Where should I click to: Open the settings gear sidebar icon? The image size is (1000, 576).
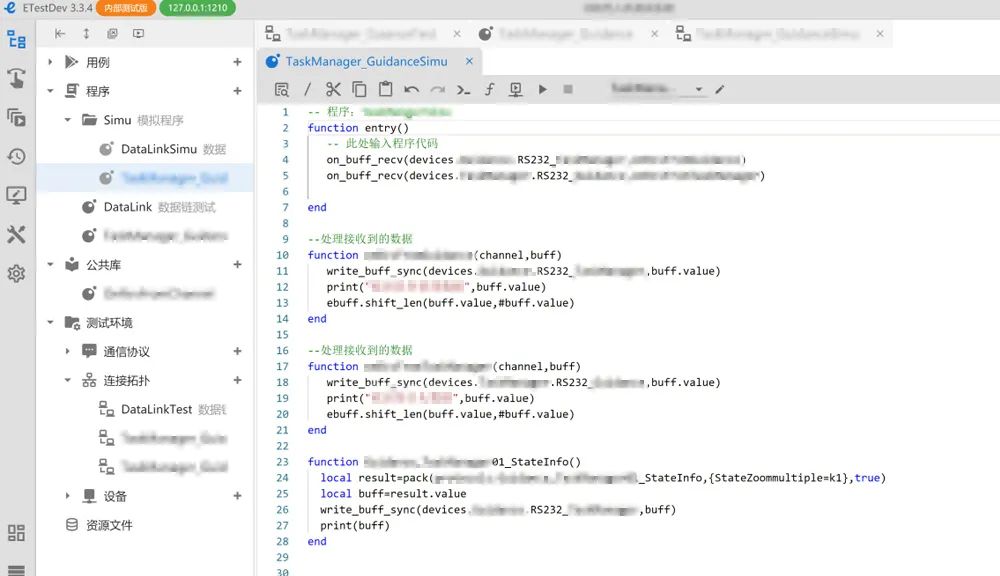click(x=17, y=273)
